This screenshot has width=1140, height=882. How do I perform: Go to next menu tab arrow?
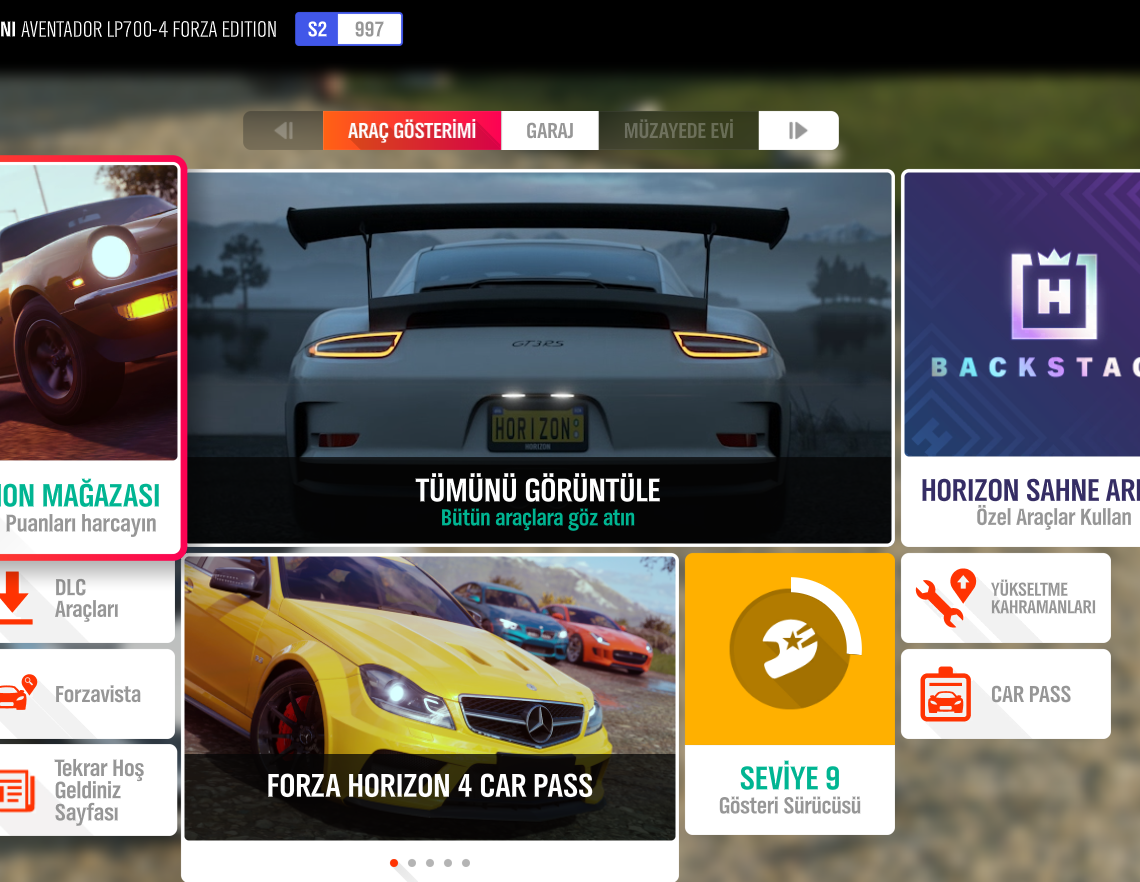click(798, 131)
